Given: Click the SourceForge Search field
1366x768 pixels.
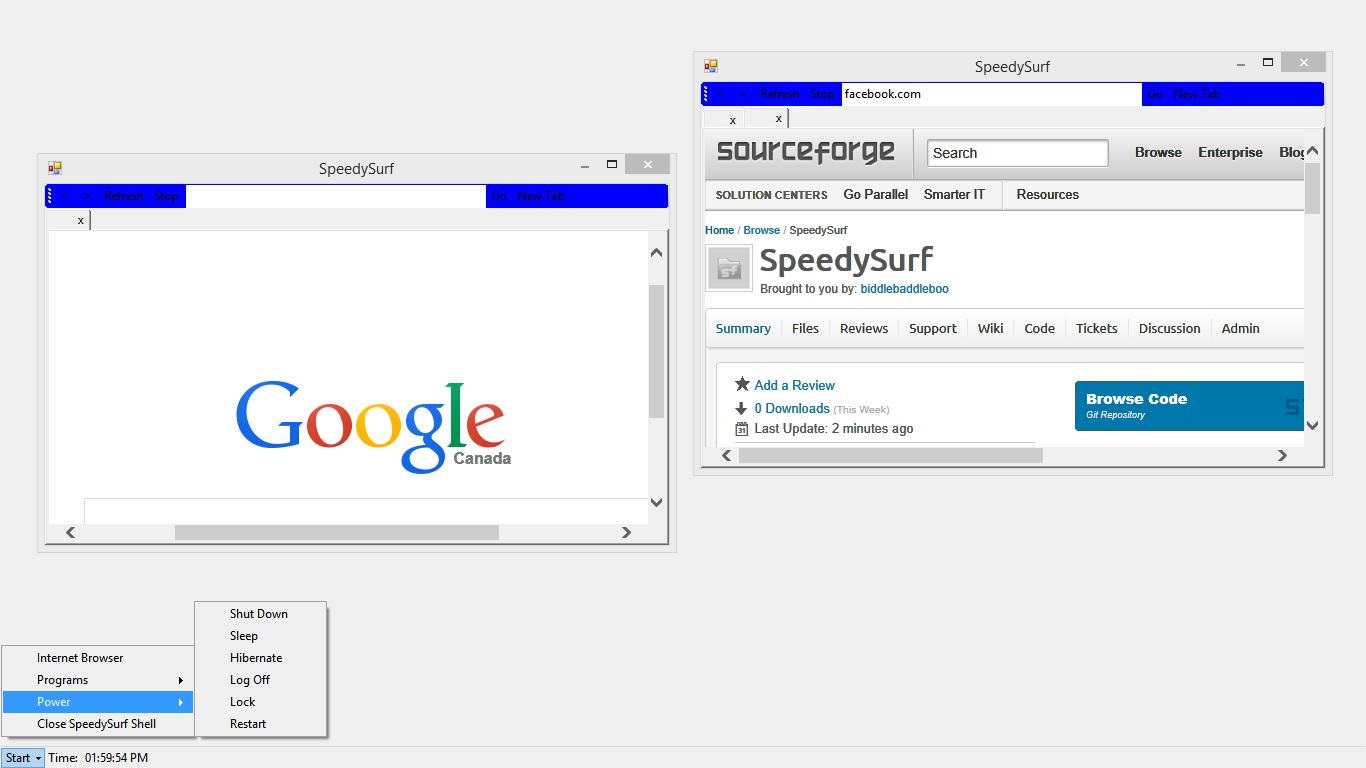Looking at the screenshot, I should click(1017, 153).
